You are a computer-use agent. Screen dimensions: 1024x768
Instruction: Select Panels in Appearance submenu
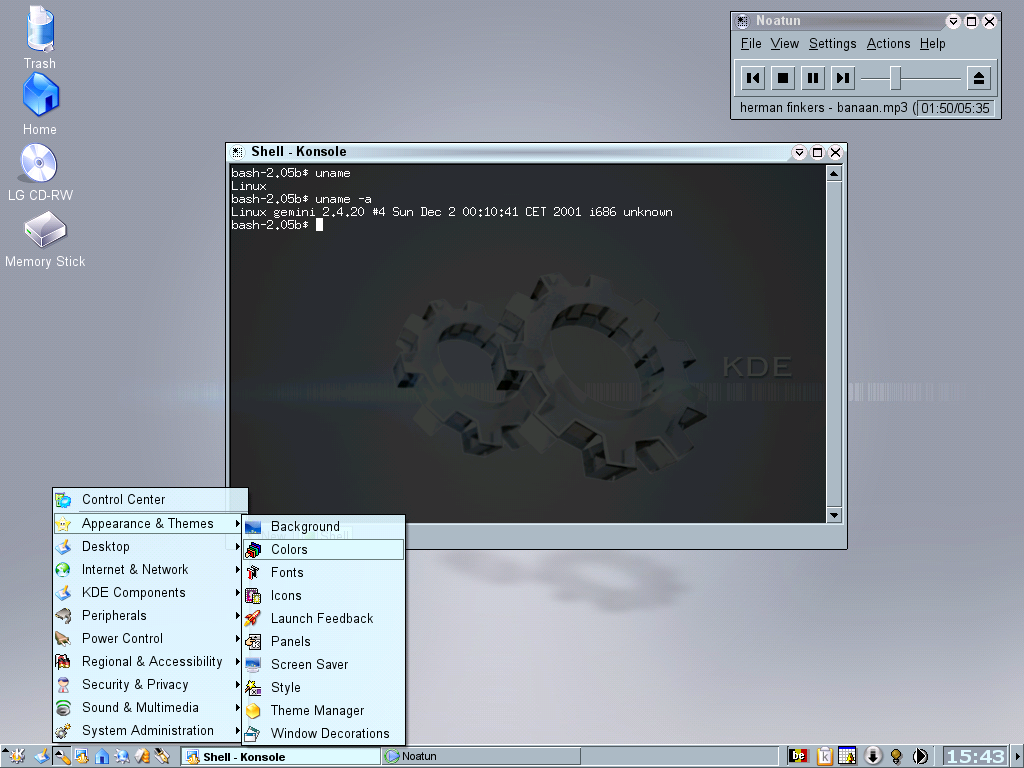(323, 641)
